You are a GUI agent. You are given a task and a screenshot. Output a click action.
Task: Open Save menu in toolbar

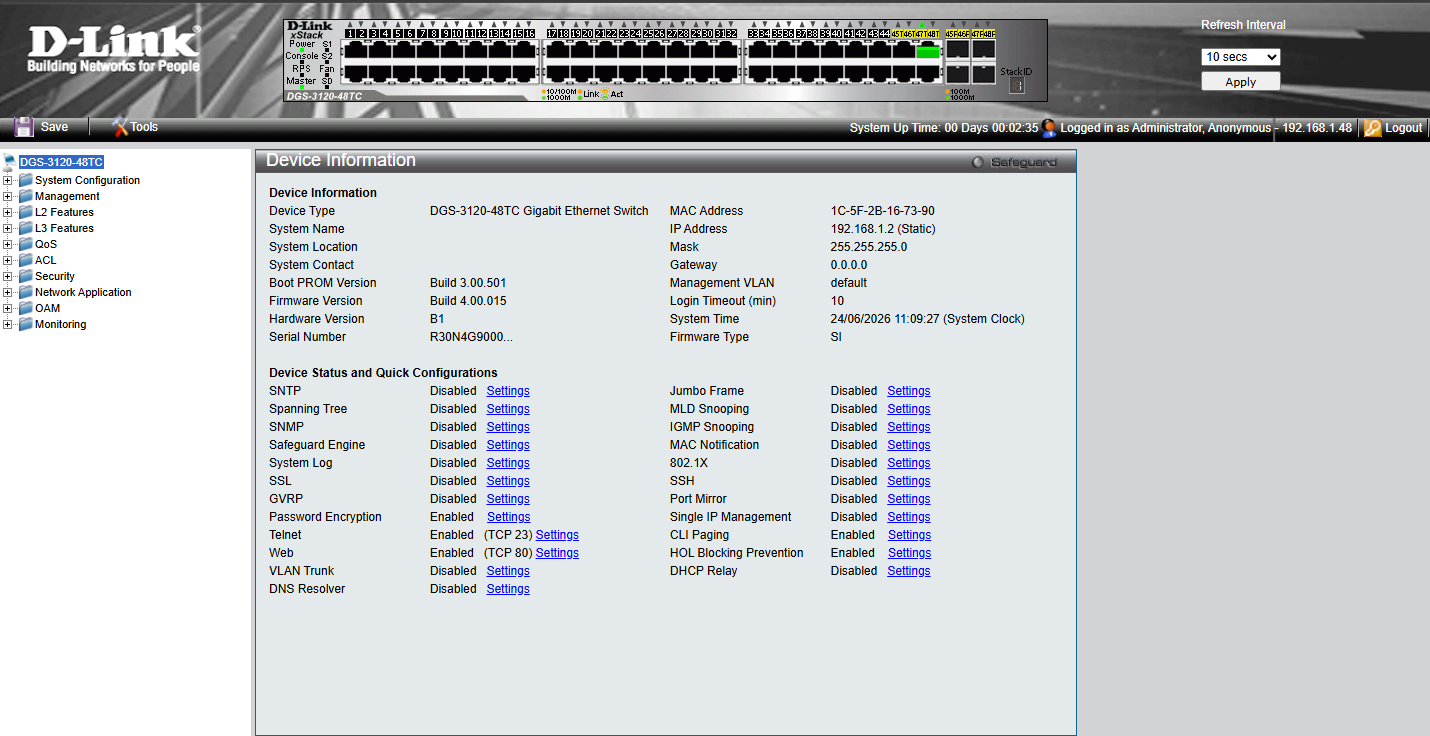[x=54, y=127]
